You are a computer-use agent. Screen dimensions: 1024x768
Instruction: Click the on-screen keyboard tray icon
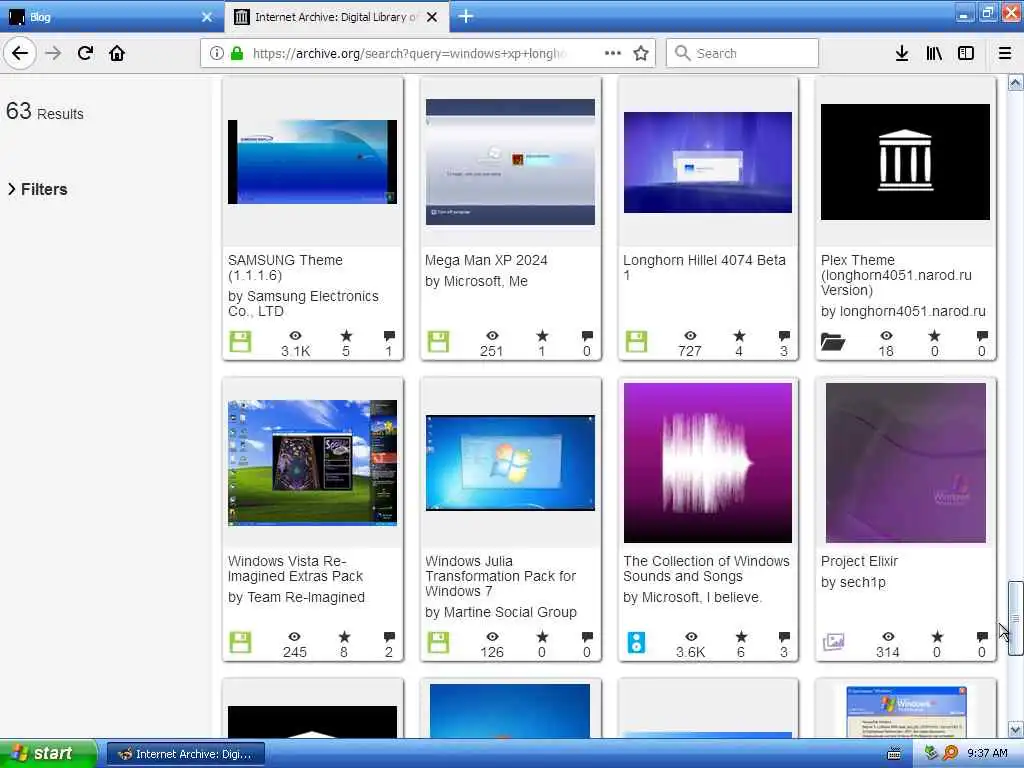click(x=894, y=754)
